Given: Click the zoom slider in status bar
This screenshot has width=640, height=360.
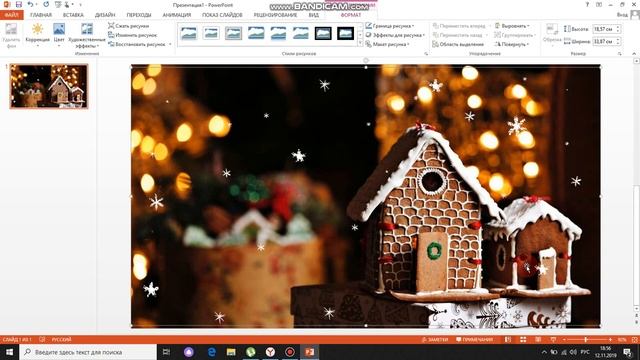Looking at the screenshot, I should click(587, 340).
